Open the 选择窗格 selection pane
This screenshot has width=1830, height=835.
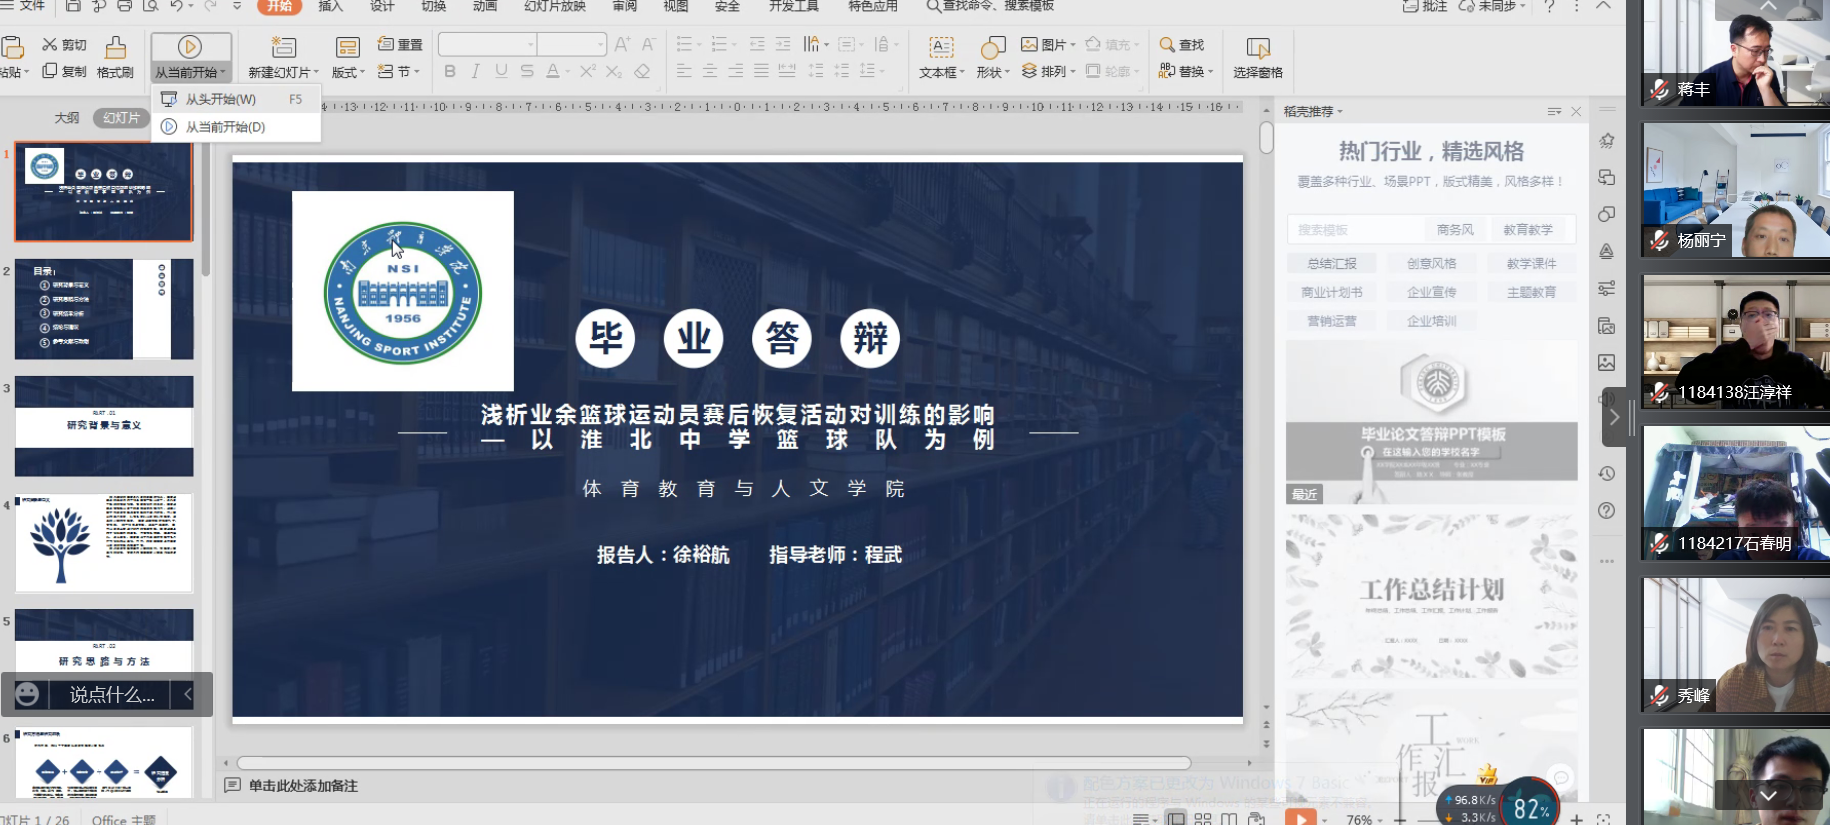pyautogui.click(x=1258, y=58)
